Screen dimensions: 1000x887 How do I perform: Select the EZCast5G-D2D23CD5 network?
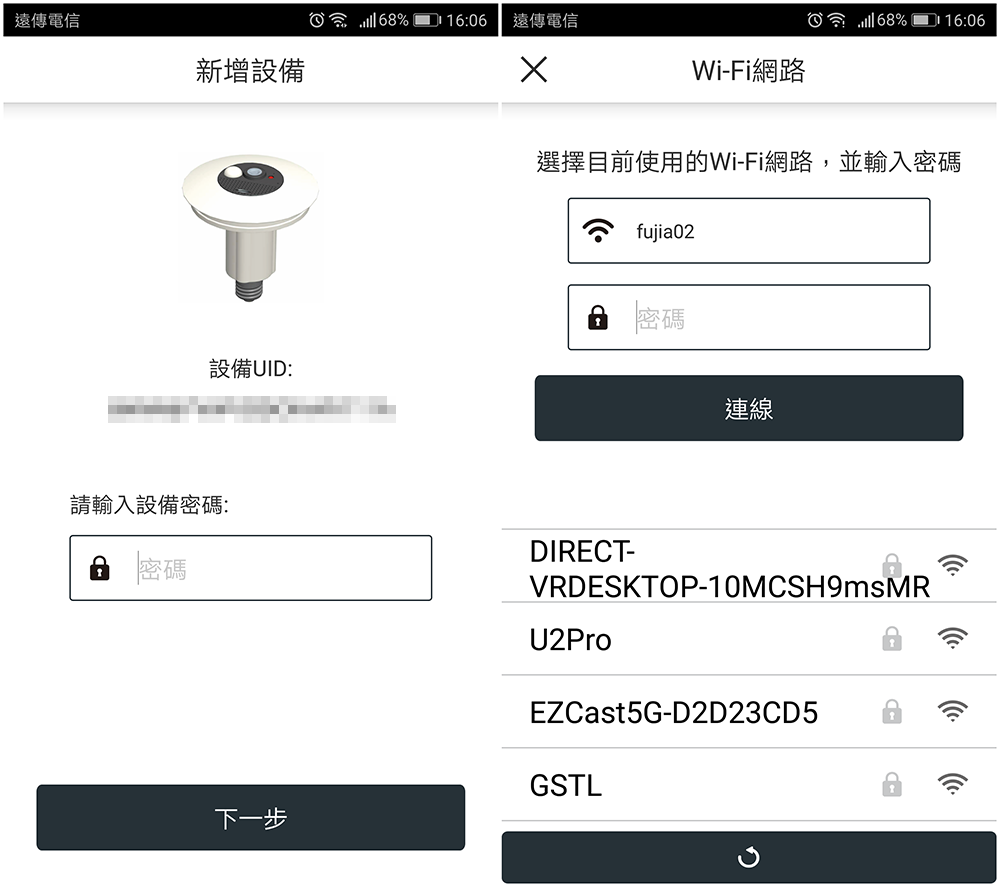click(749, 712)
